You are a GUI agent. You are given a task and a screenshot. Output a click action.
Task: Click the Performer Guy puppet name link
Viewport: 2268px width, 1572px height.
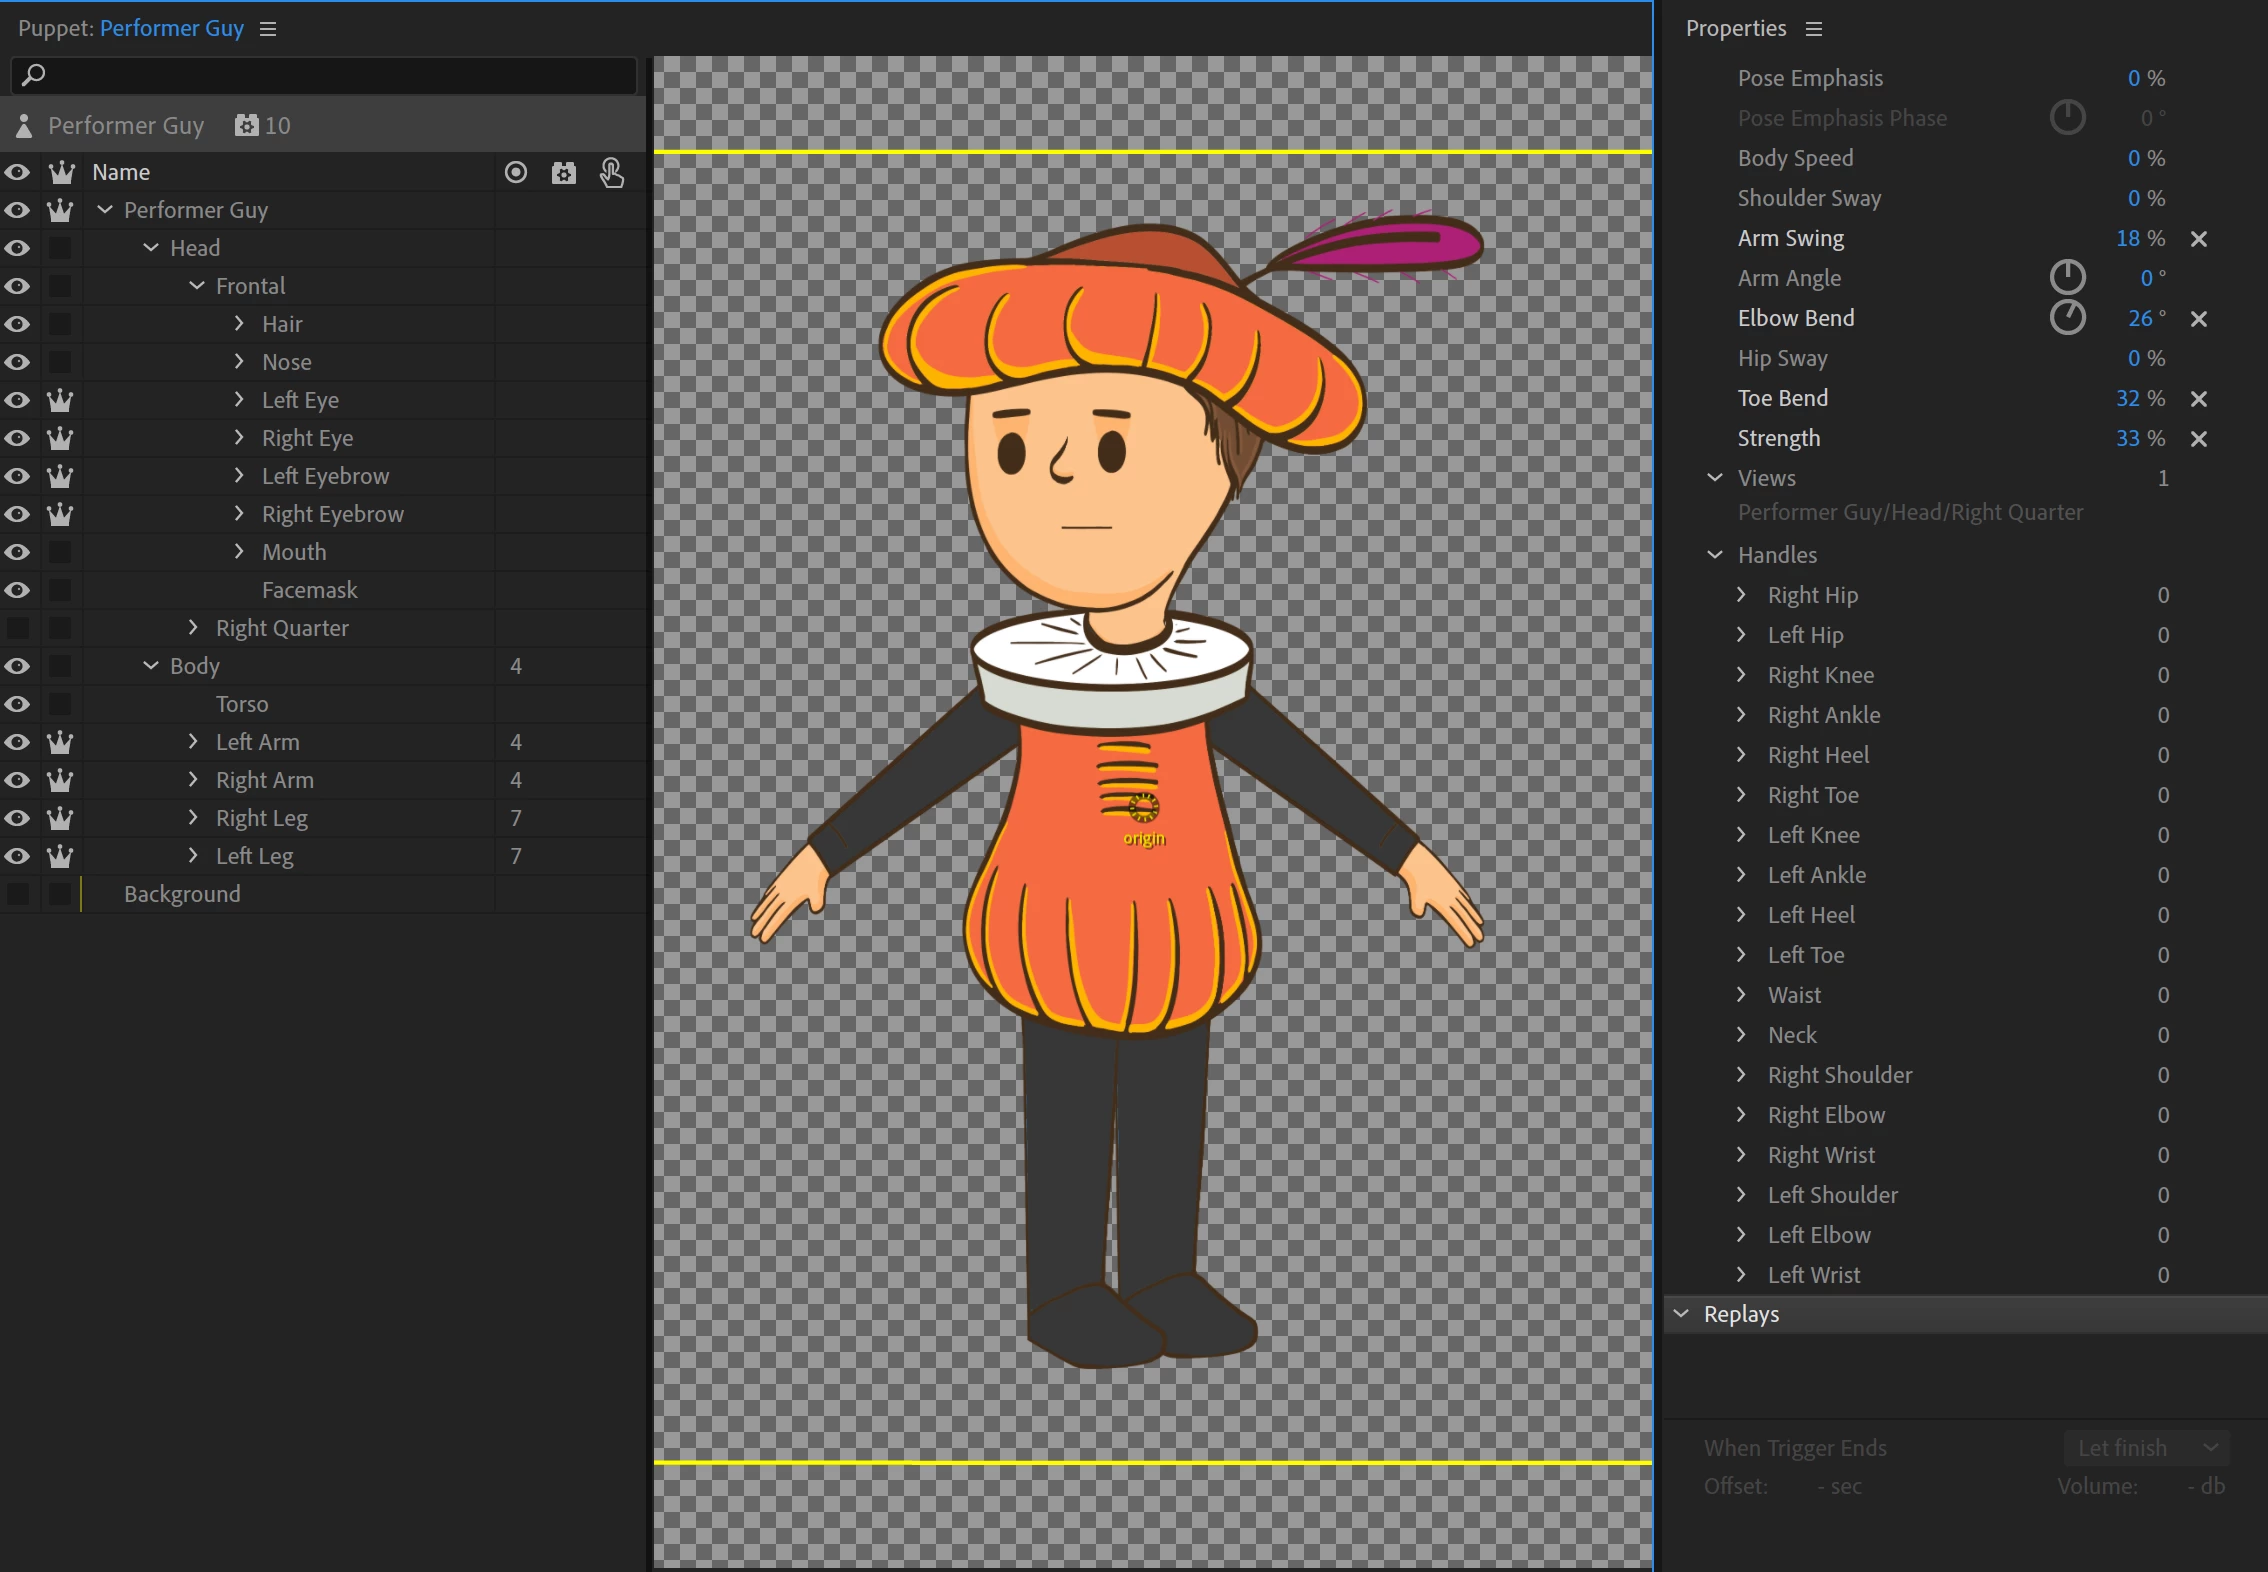point(171,29)
